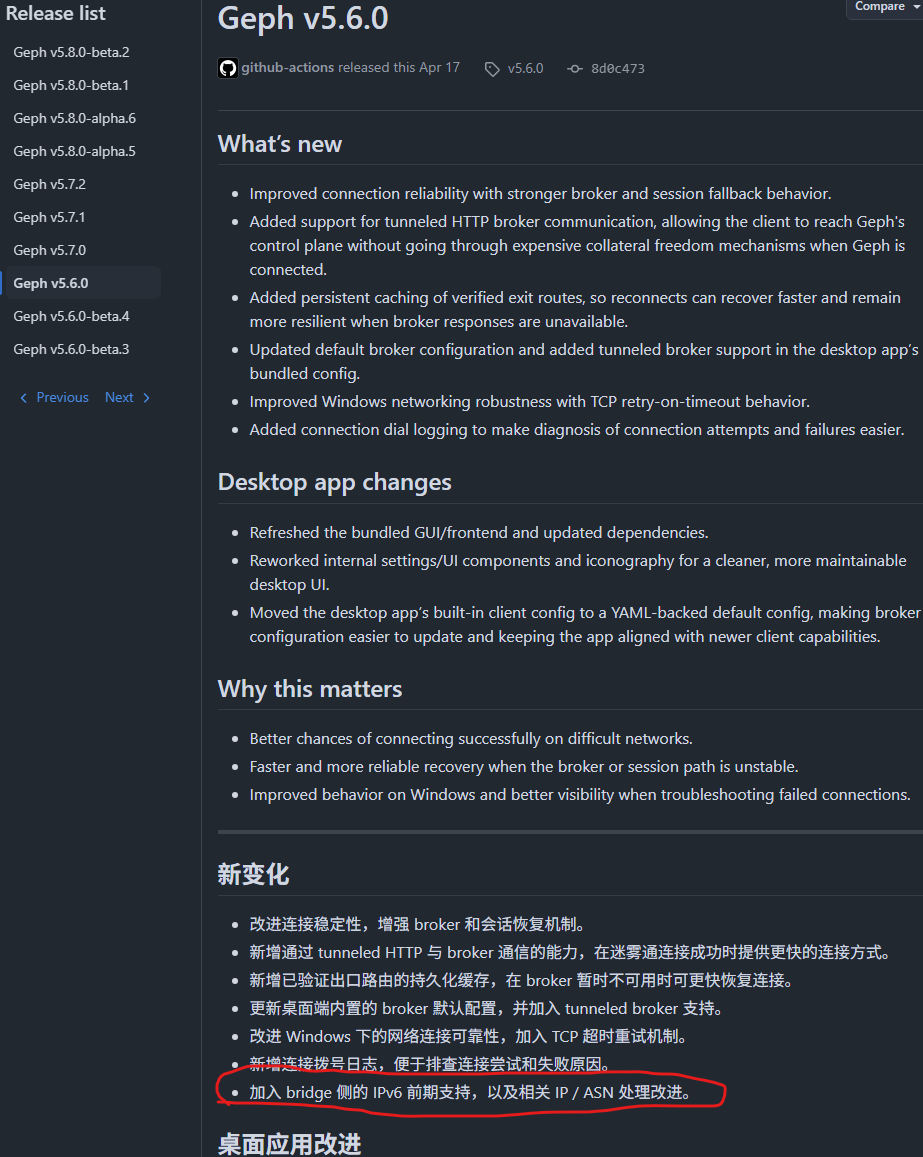The image size is (923, 1157).
Task: Click the 新增连接拨号日志 bullet text
Action: click(432, 1064)
